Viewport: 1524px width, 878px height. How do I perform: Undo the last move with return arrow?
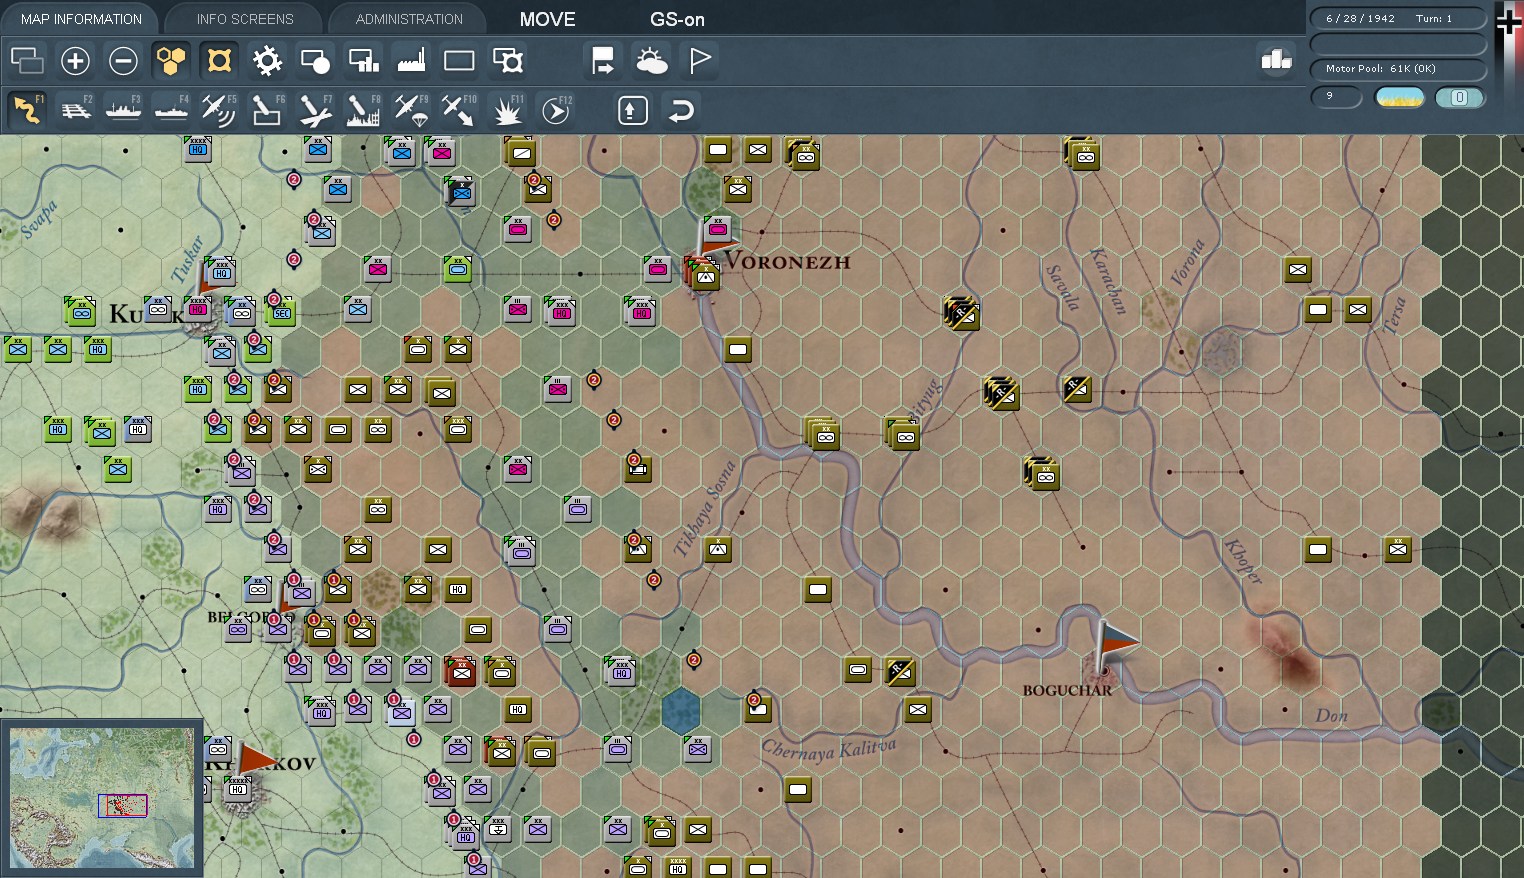tap(680, 110)
